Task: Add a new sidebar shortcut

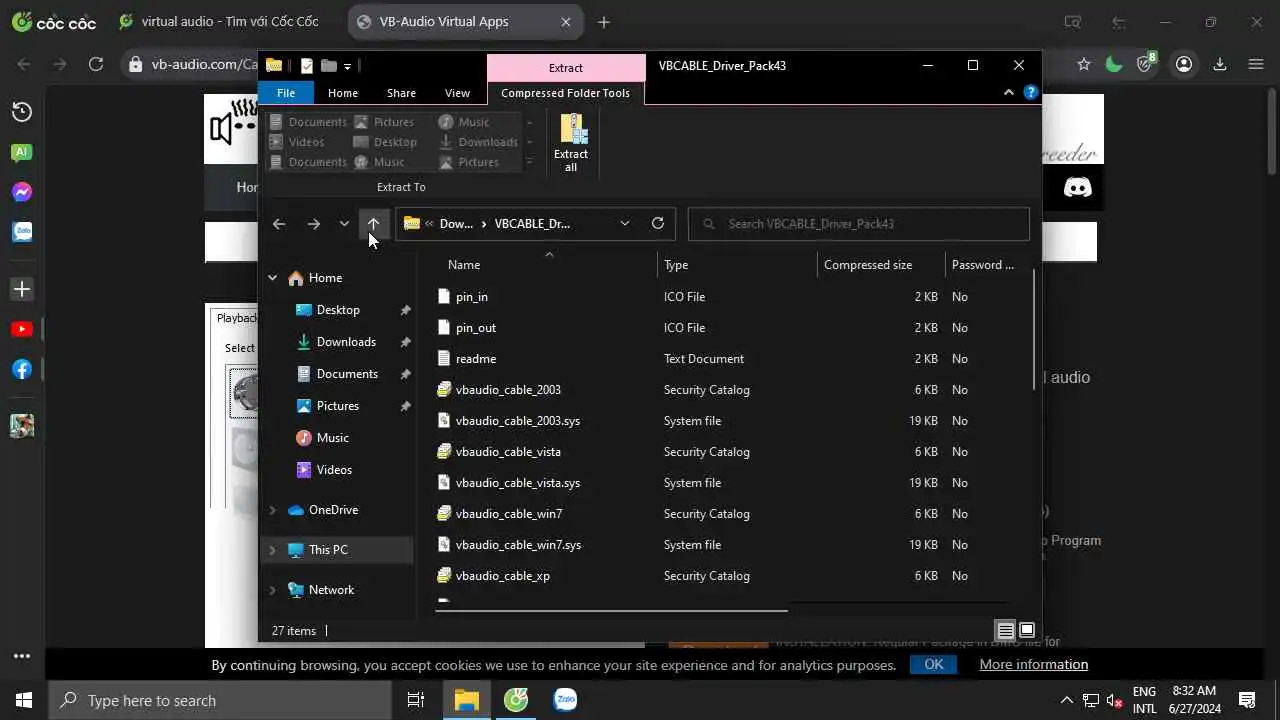Action: click(x=22, y=289)
